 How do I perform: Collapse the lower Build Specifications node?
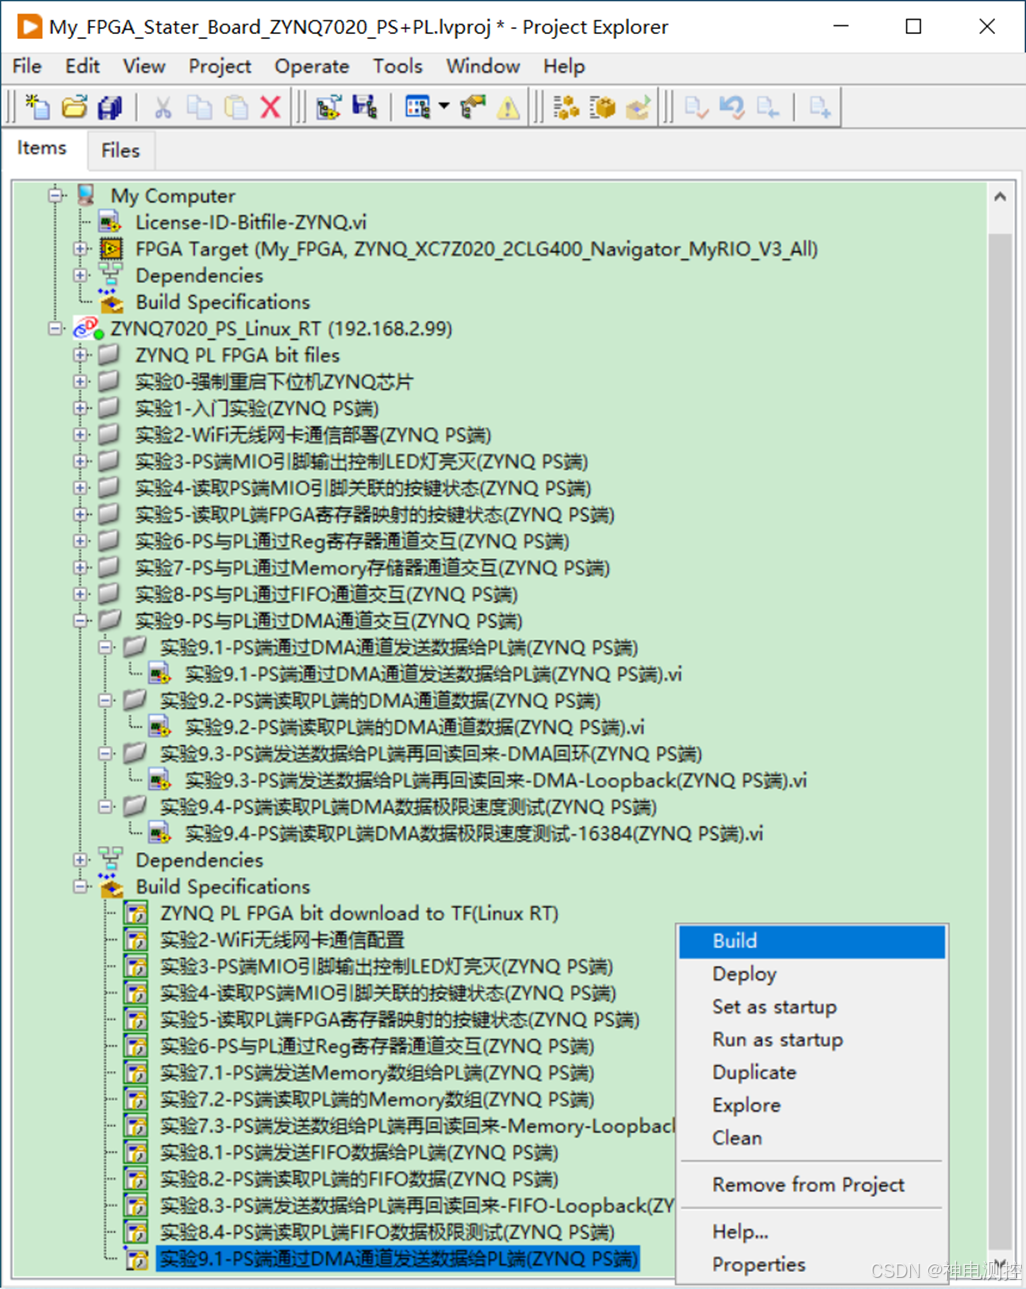(81, 886)
